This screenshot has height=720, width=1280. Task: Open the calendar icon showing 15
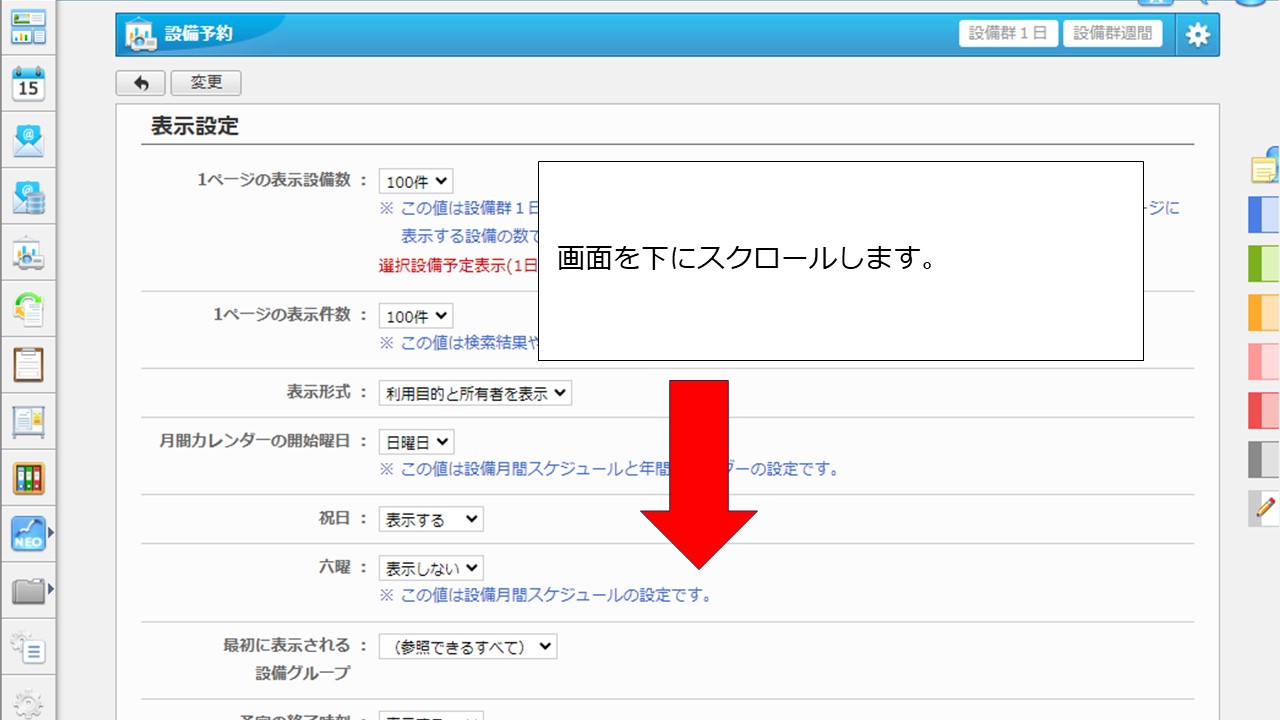pyautogui.click(x=28, y=84)
